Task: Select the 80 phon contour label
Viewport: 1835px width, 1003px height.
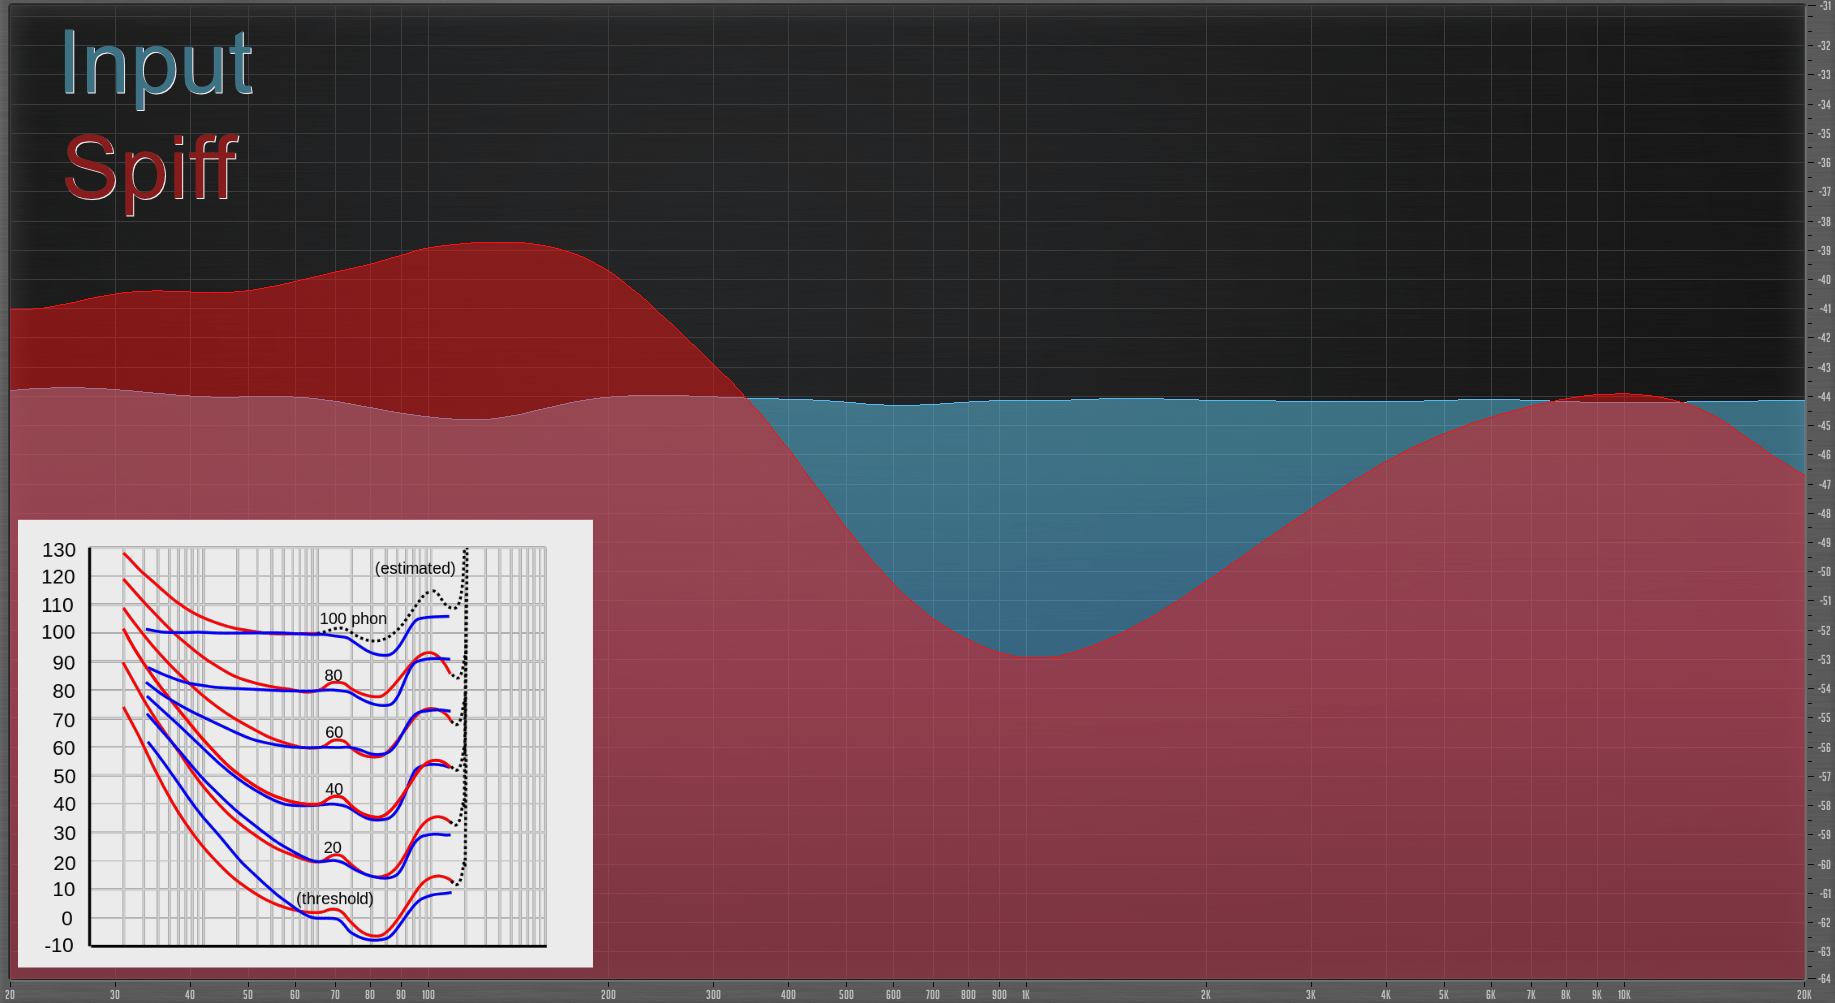Action: click(x=333, y=676)
